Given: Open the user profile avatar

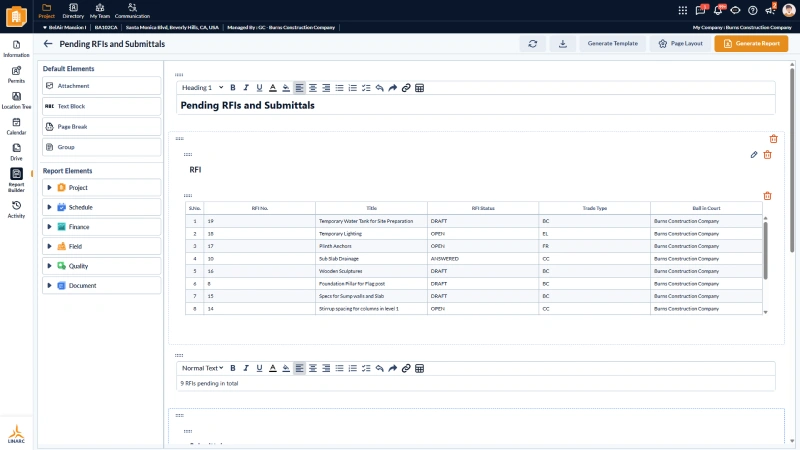Looking at the screenshot, I should tap(789, 10).
